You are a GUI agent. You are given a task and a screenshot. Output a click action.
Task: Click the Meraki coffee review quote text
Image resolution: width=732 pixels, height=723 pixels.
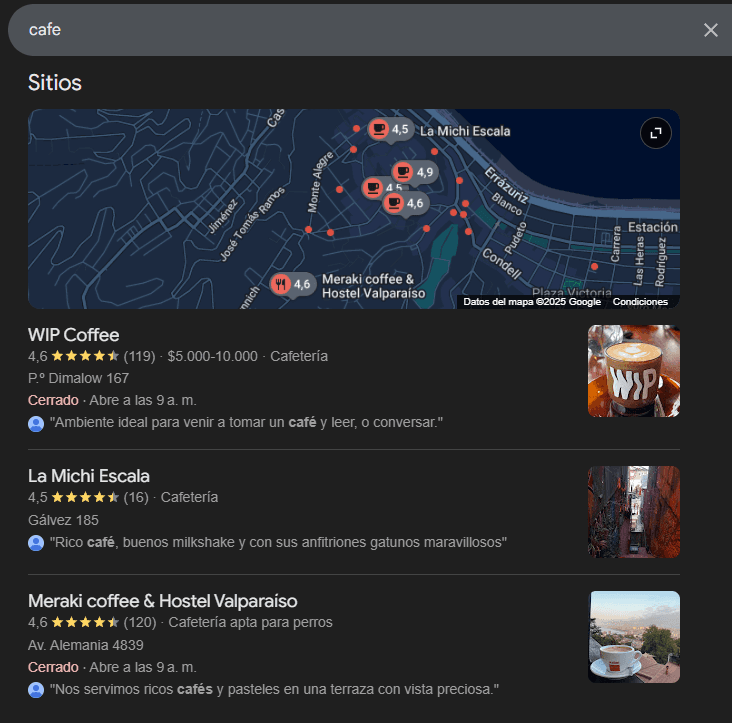coord(274,690)
